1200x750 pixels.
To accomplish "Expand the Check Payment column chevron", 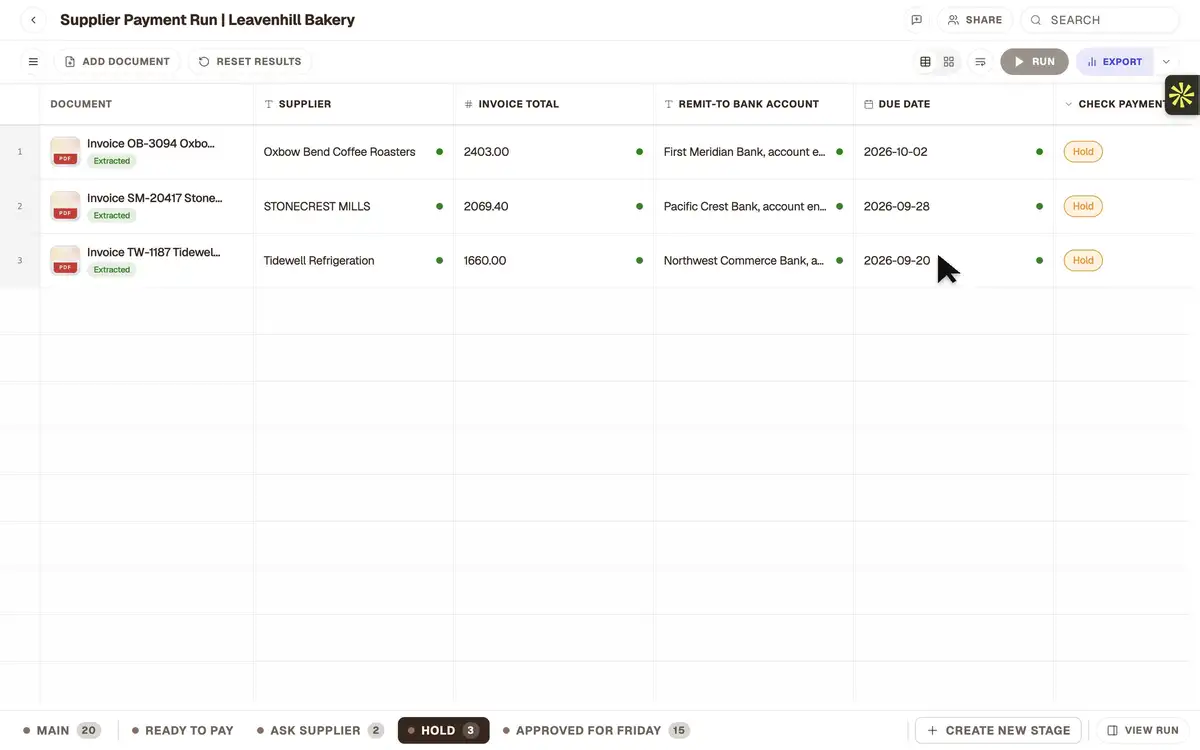I will coord(1068,104).
